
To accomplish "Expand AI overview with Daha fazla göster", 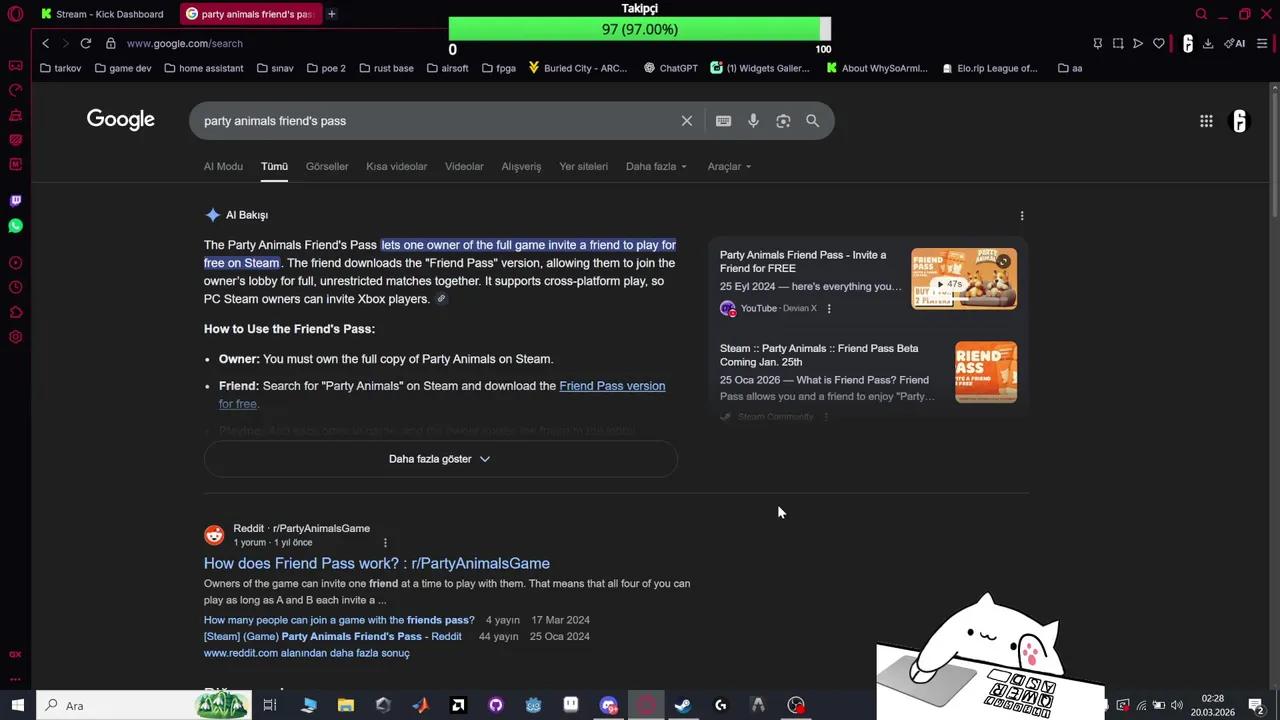I will pyautogui.click(x=440, y=459).
